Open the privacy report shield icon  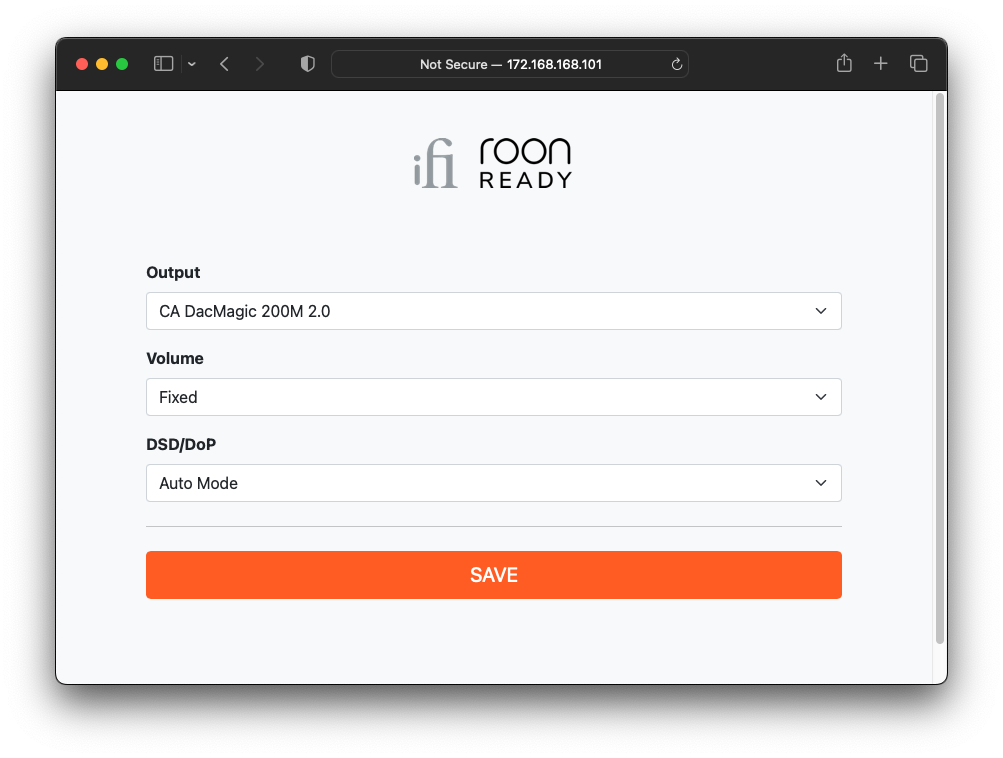coord(308,64)
